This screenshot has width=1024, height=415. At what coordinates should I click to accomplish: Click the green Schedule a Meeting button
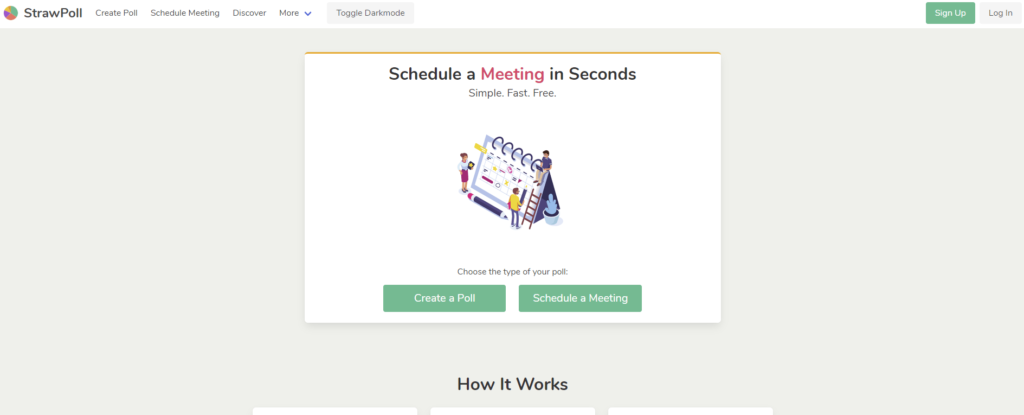tap(580, 298)
